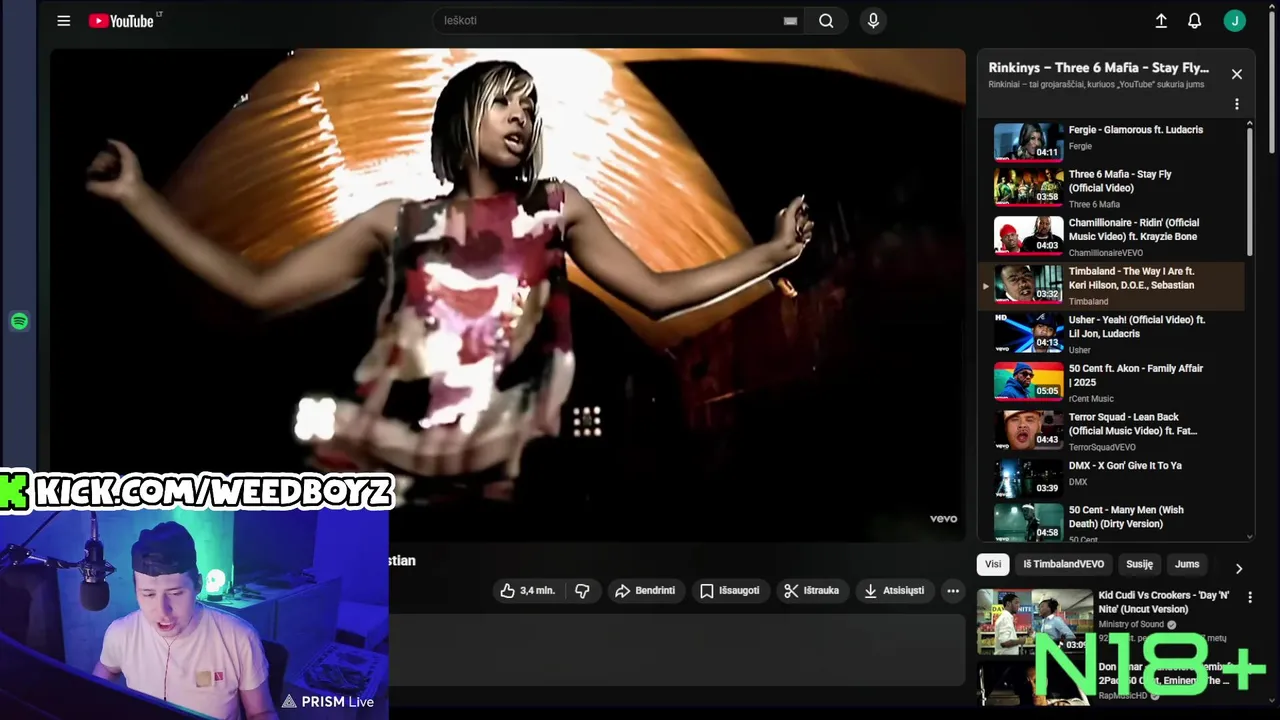The image size is (1280, 720).
Task: Click the TerrorSquadVEVO channel name
Action: (1102, 447)
